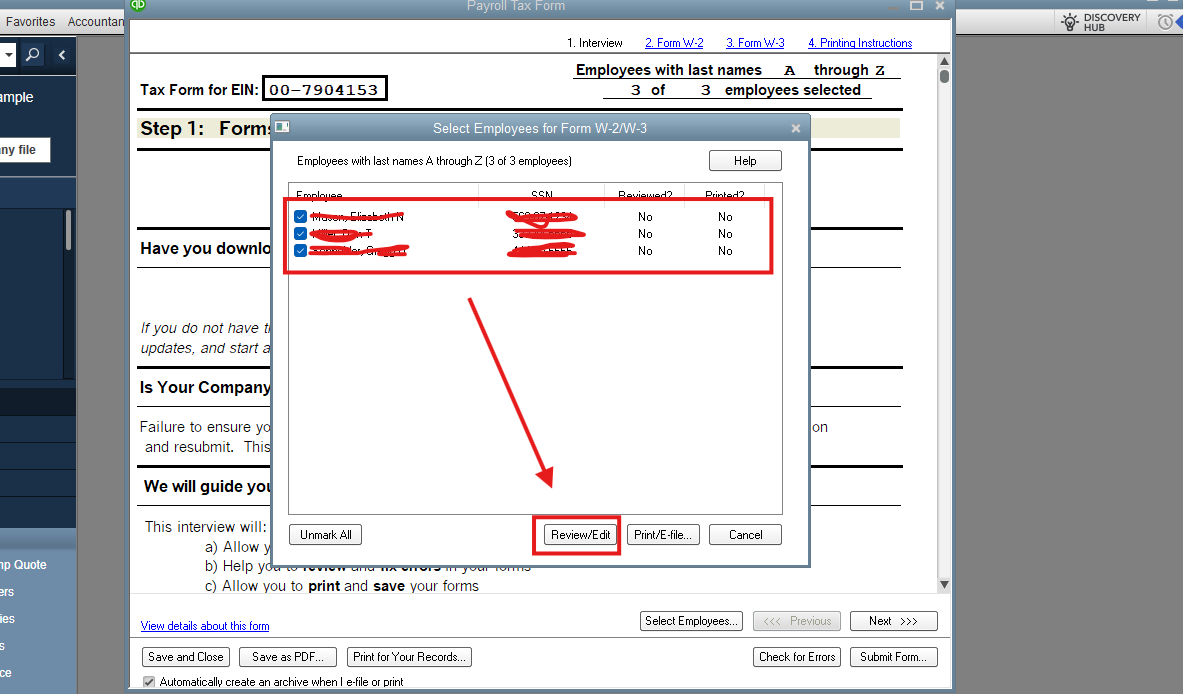Screen dimensions: 1183x694
Task: Click the left panel scrollbar thumb
Action: (x=68, y=230)
